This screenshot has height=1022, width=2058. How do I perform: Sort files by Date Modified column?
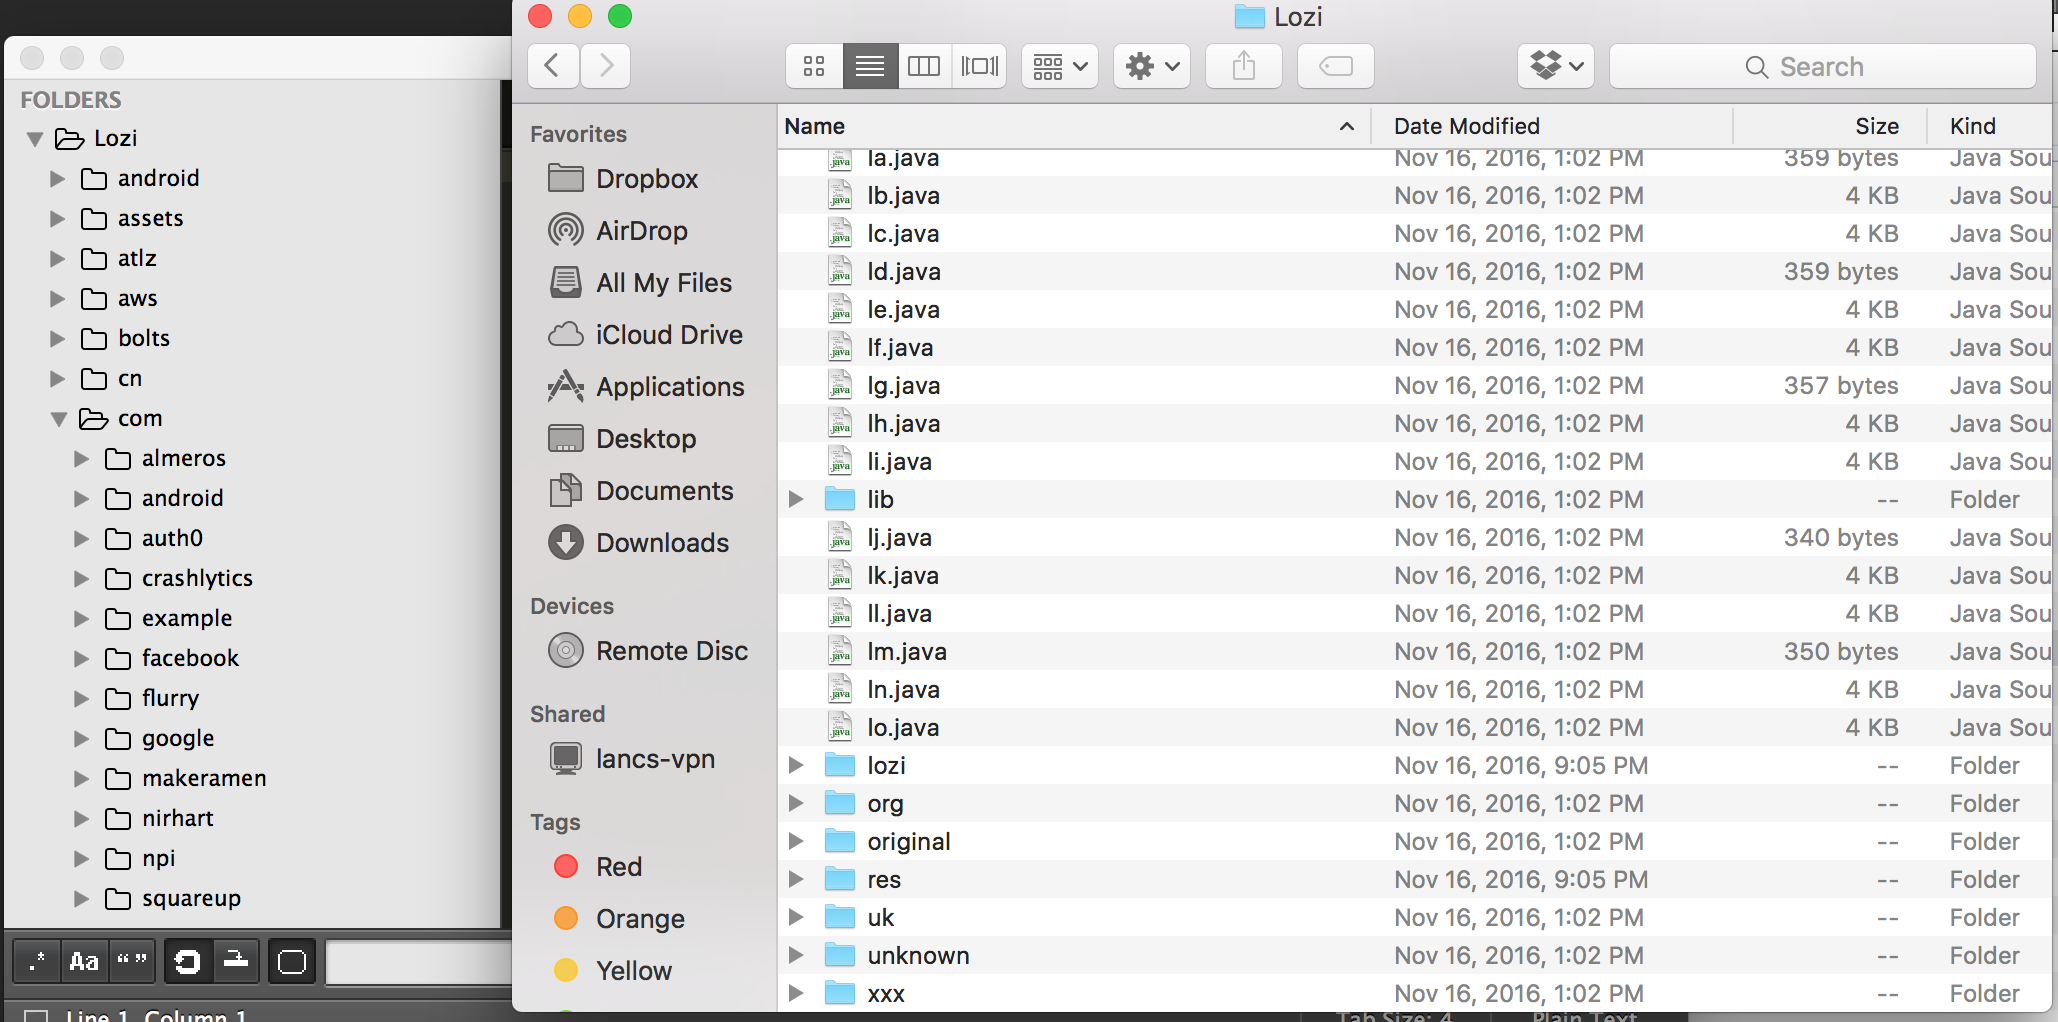click(x=1466, y=126)
